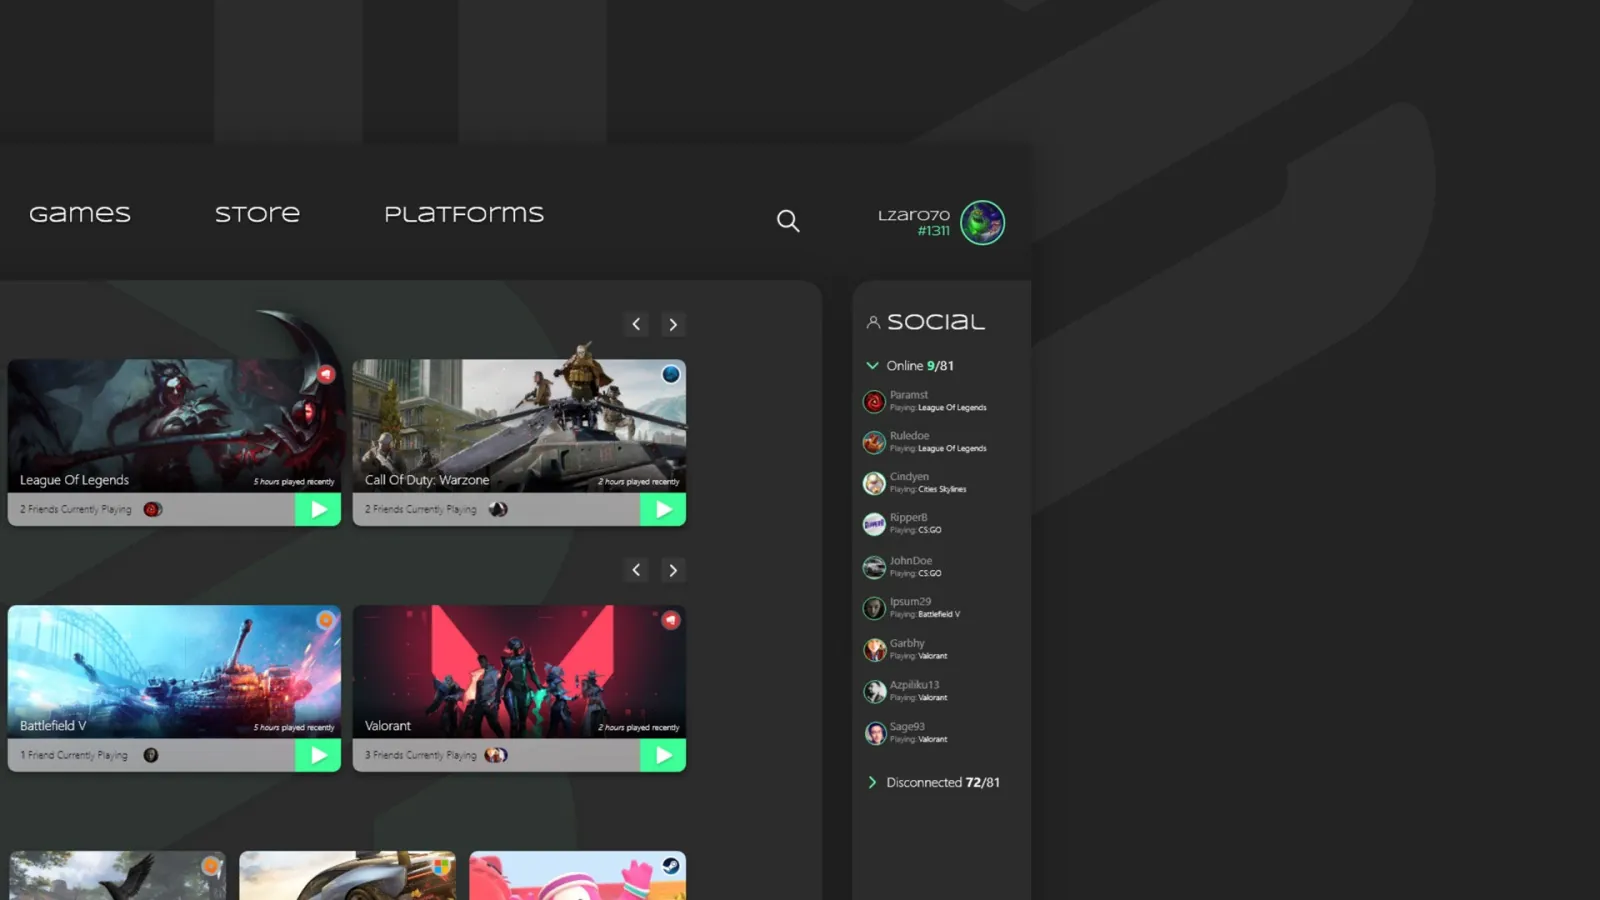Open the Lzaro70 profile avatar

click(x=982, y=222)
